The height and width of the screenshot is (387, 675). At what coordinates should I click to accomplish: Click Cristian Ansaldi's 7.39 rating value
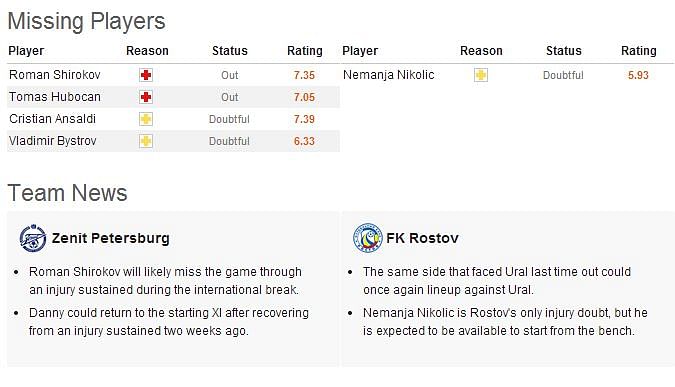[304, 119]
